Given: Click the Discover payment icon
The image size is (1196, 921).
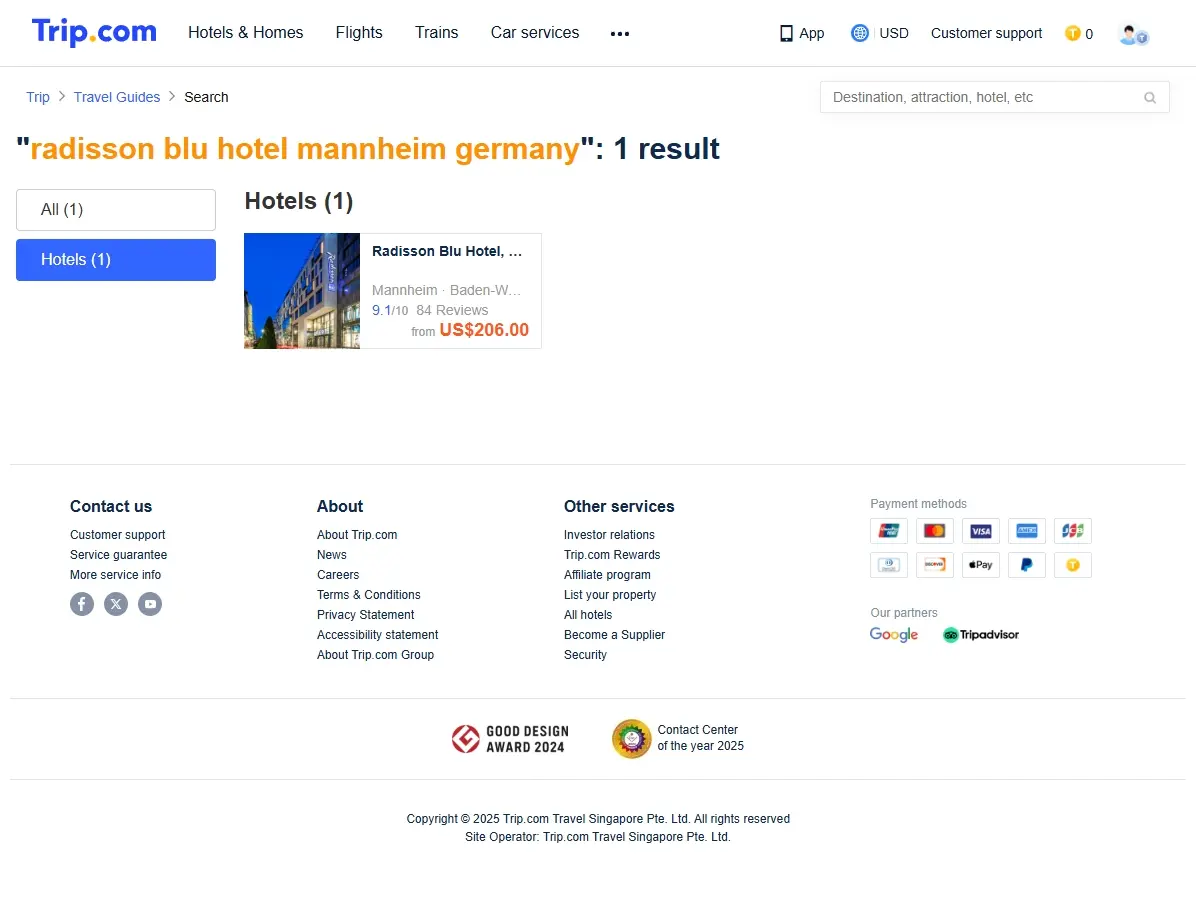Looking at the screenshot, I should 934,565.
